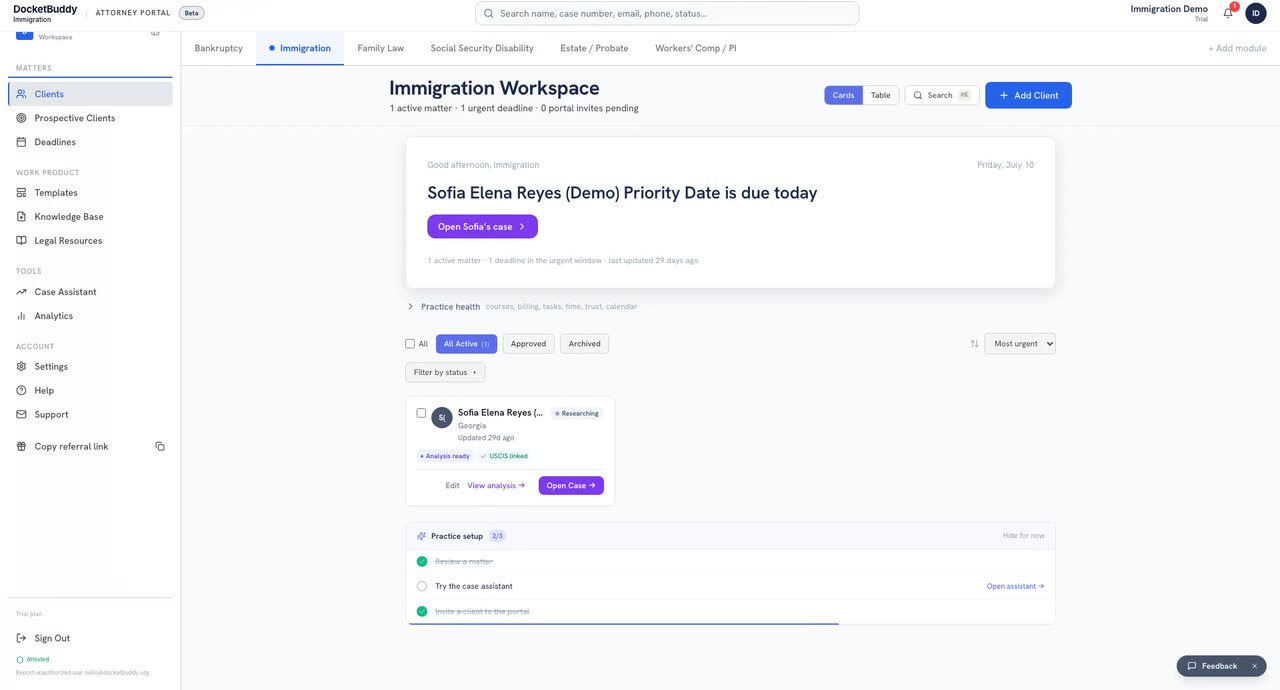The height and width of the screenshot is (690, 1280).
Task: Open the Social Security Disability tab
Action: point(482,48)
